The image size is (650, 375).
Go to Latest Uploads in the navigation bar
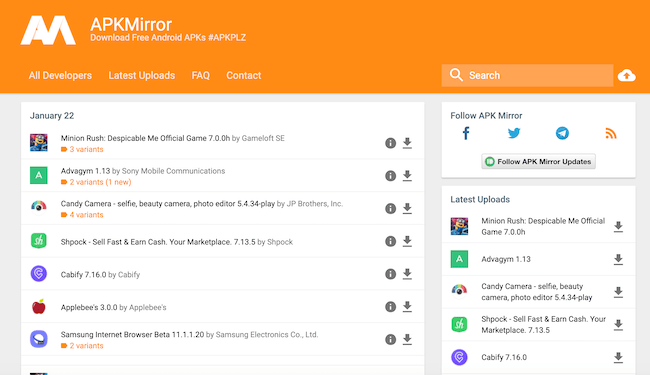pyautogui.click(x=142, y=75)
